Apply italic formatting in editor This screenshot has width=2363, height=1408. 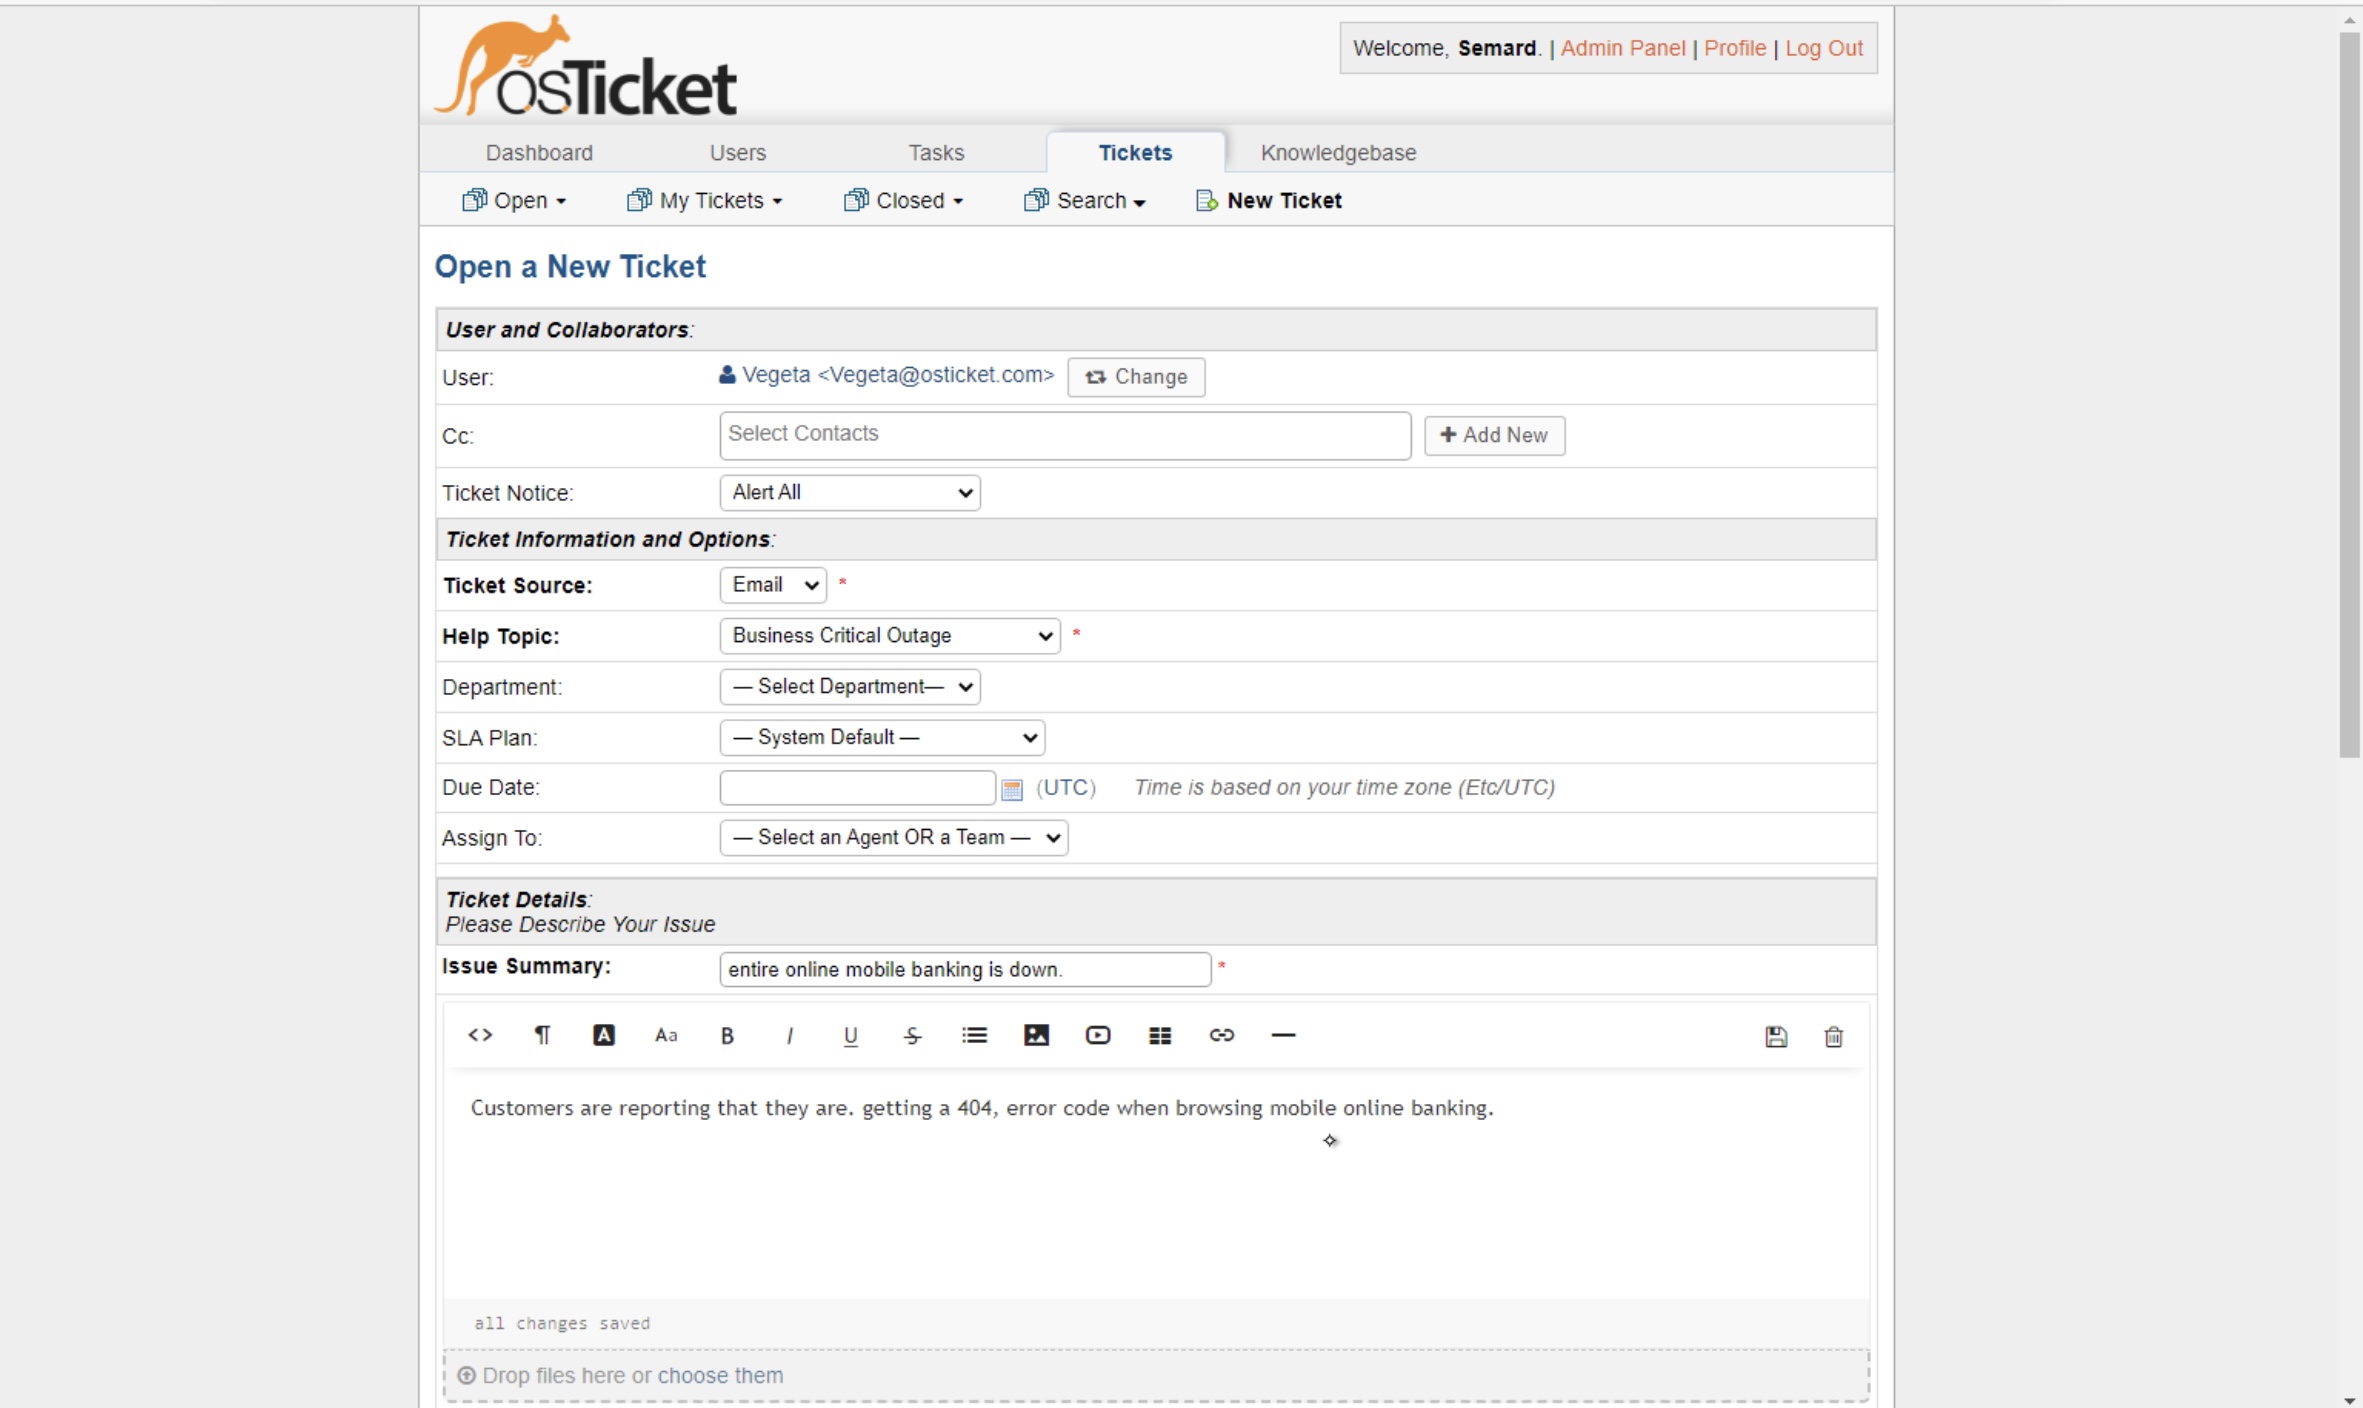pyautogui.click(x=789, y=1035)
